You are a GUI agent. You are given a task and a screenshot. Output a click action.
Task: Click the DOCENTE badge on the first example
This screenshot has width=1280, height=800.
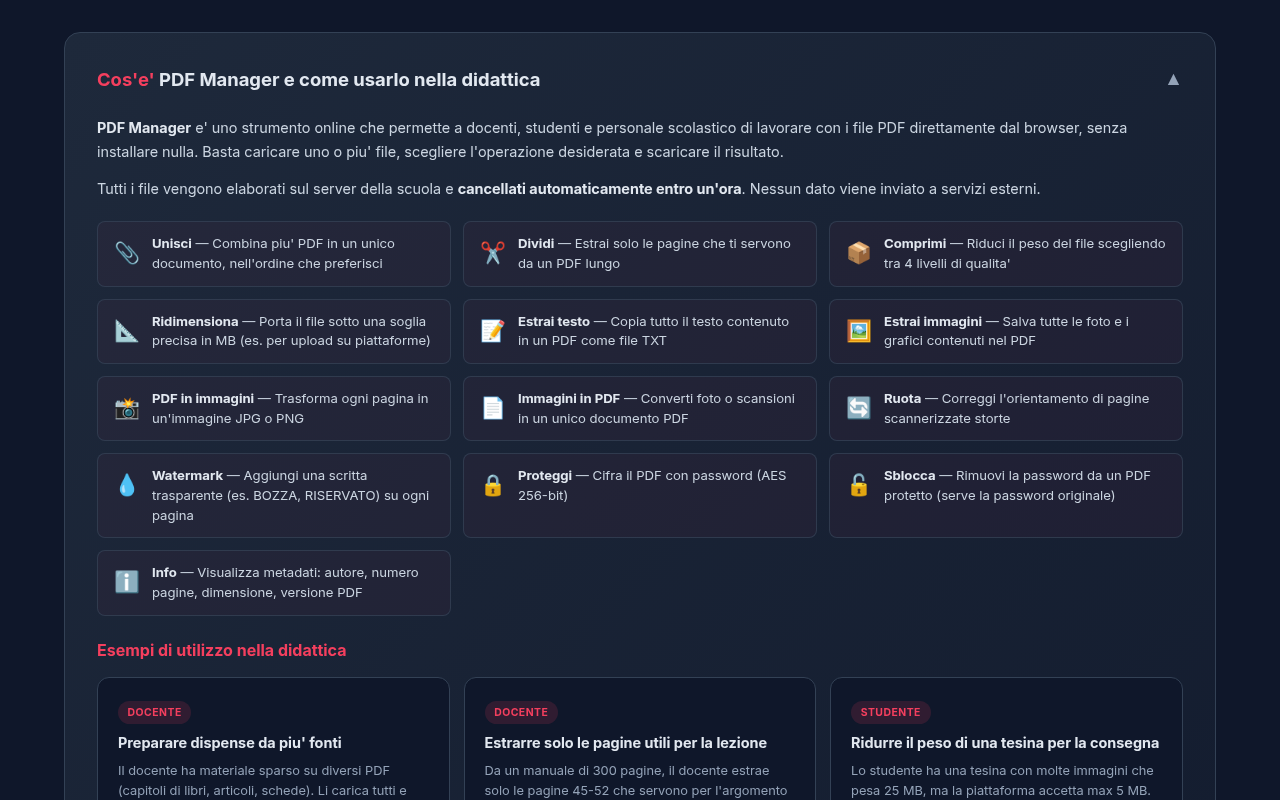[x=154, y=712]
